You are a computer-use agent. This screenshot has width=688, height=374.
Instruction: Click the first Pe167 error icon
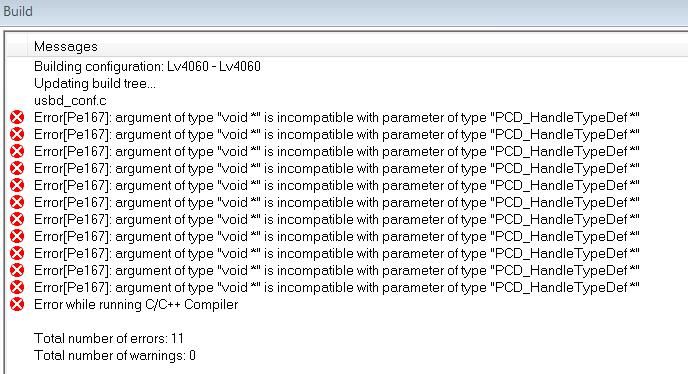(x=17, y=117)
